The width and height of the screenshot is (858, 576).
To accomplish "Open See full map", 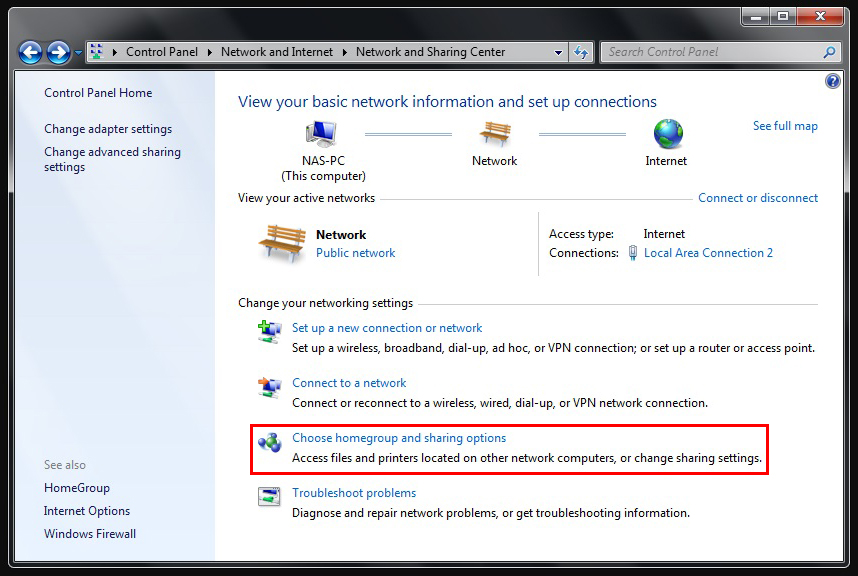I will (785, 126).
